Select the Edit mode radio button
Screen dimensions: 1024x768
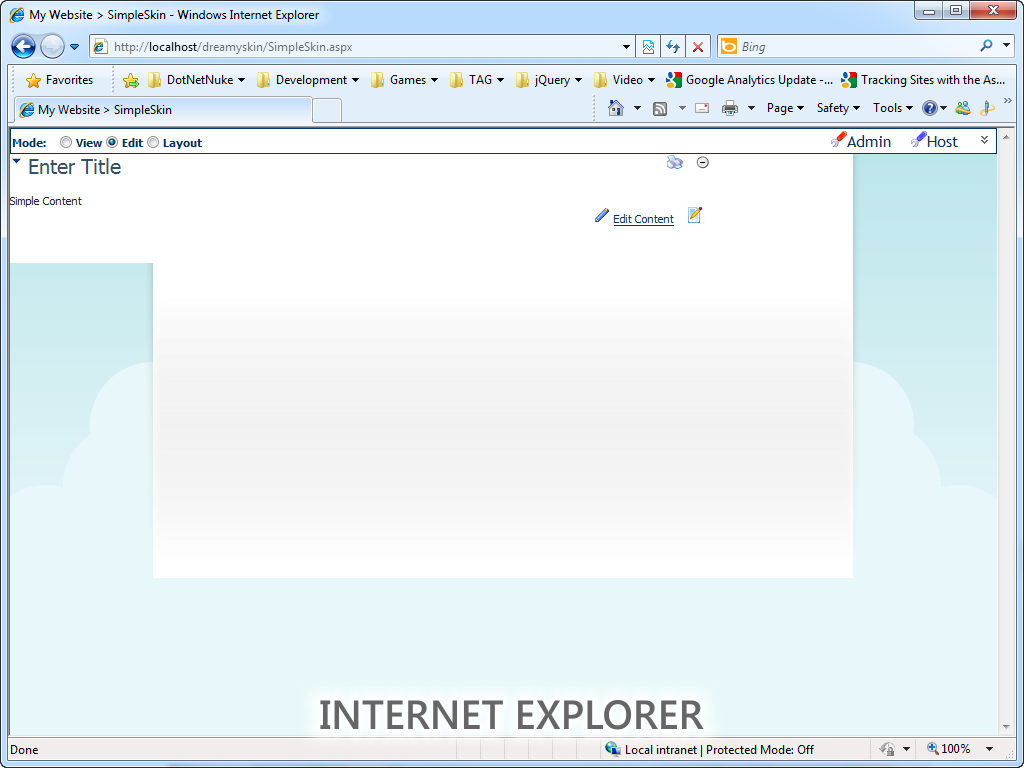click(112, 142)
